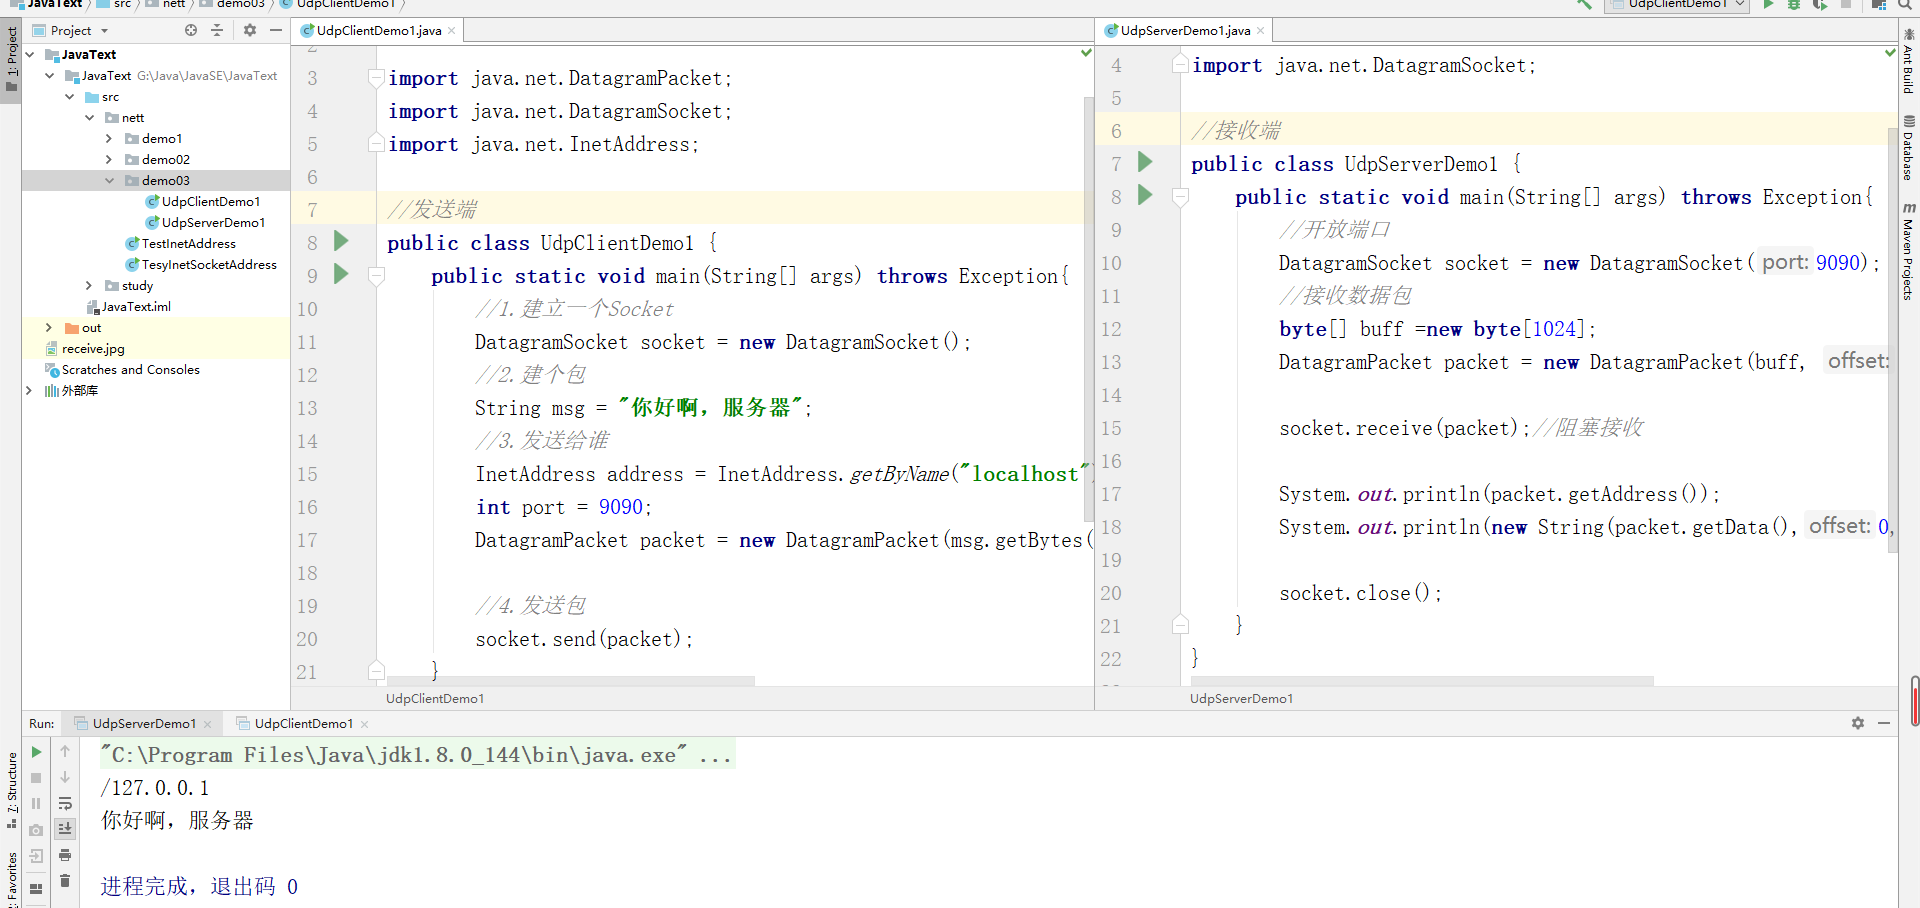The width and height of the screenshot is (1920, 908).
Task: Close the UdpServerDemo1 Run tab
Action: pos(208,724)
